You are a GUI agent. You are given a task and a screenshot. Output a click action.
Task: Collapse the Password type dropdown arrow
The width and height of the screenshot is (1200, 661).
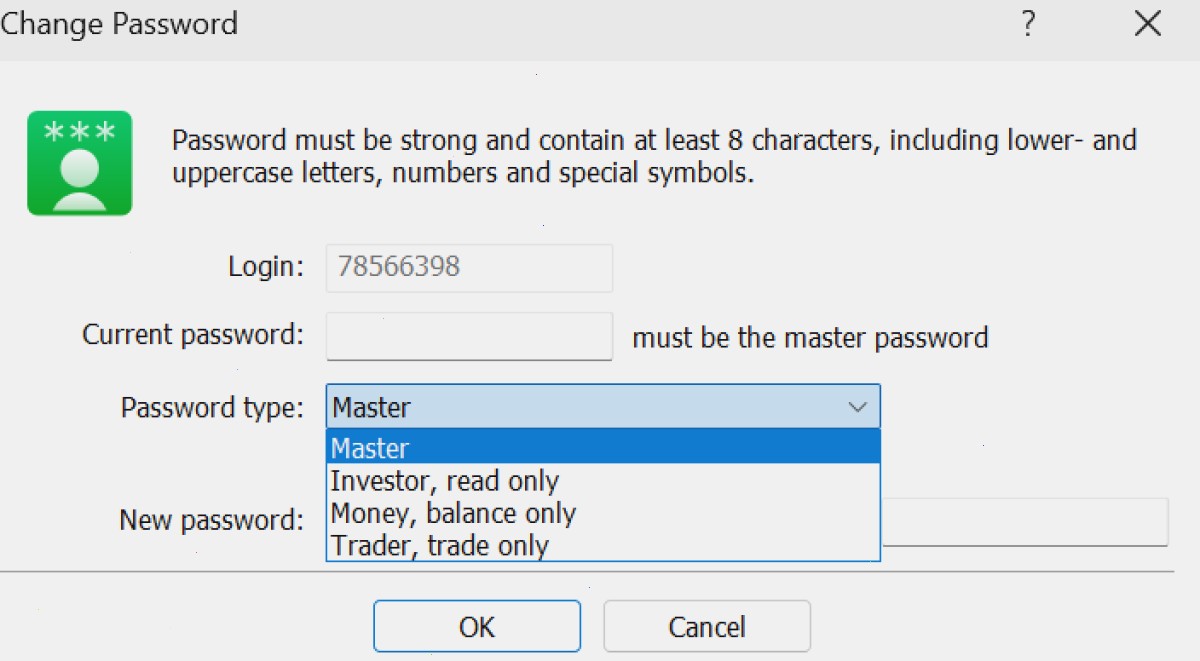857,407
